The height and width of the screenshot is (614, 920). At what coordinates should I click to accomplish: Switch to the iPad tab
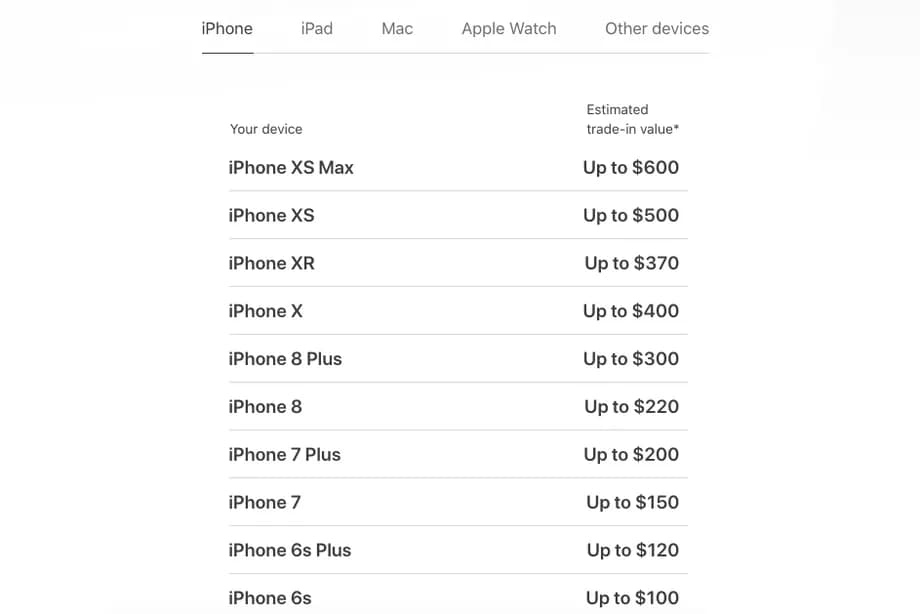pos(316,29)
